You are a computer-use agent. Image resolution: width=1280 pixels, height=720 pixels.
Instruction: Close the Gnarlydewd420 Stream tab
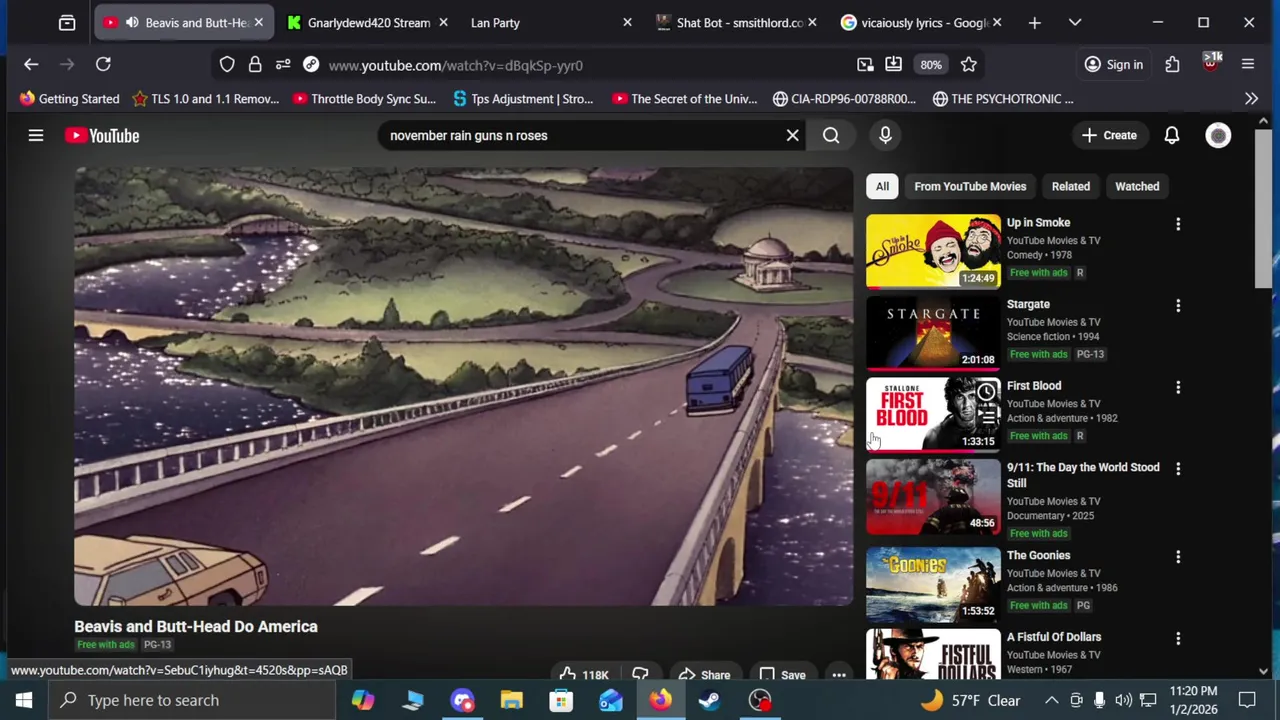tap(443, 22)
